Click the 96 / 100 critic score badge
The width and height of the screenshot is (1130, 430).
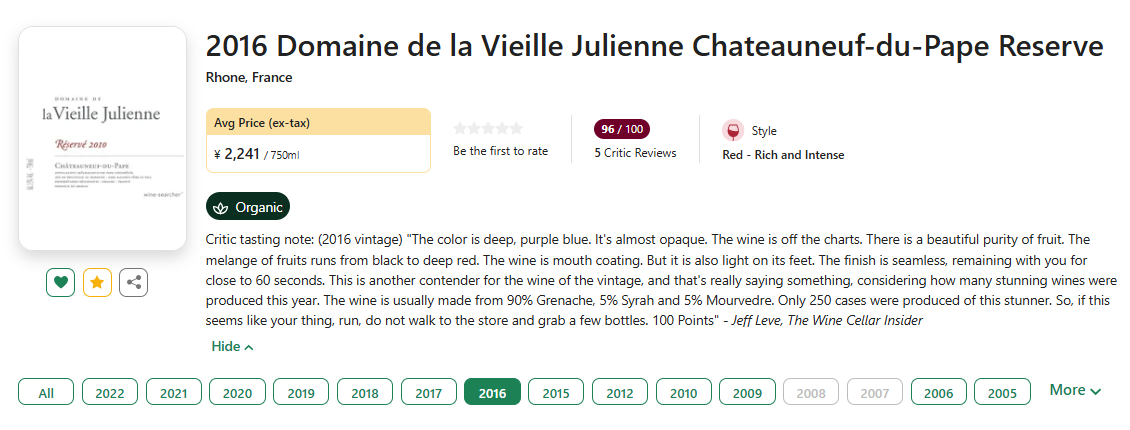tap(622, 129)
